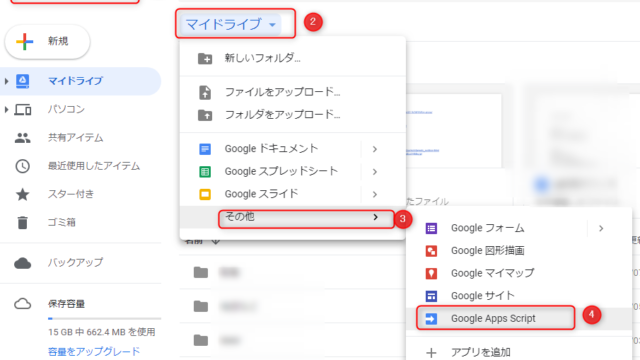Viewport: 640px width, 360px height.
Task: Expand the マイドライブ tree arrow in sidebar
Action: click(x=6, y=81)
